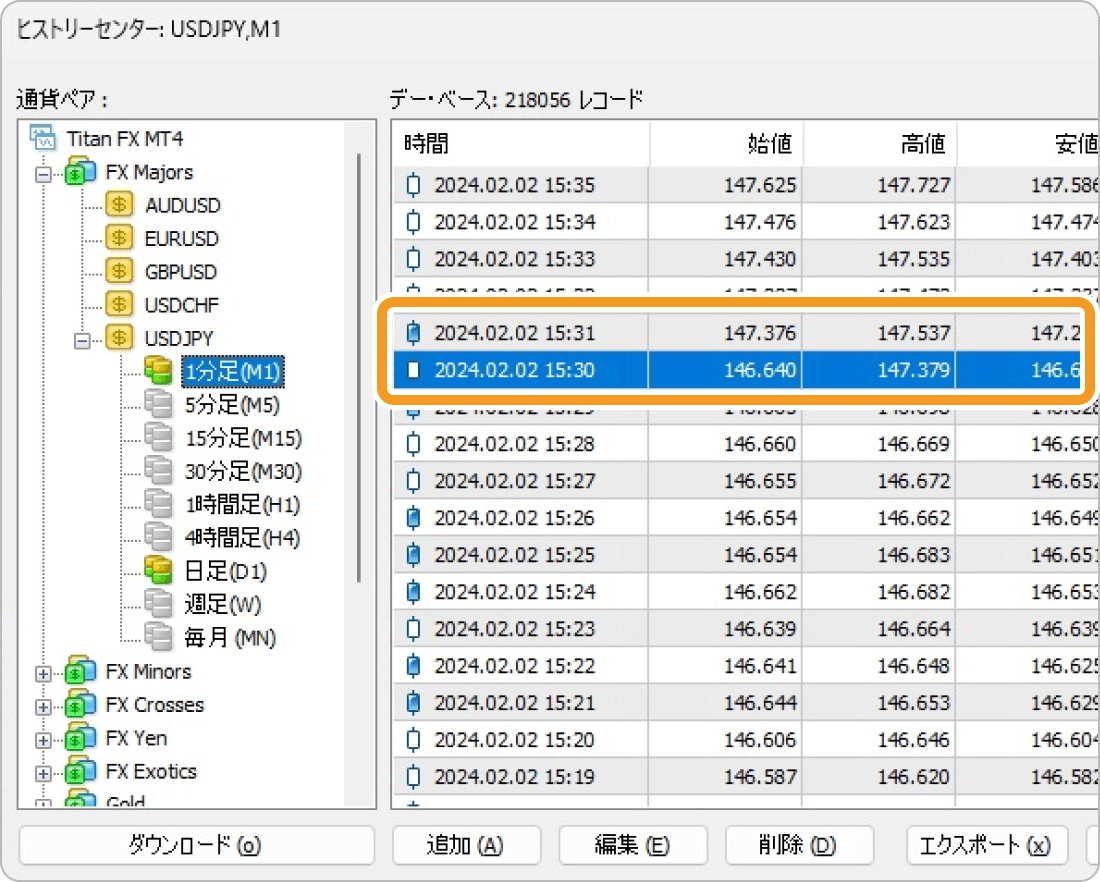The height and width of the screenshot is (882, 1100).
Task: Expand the FX Yen group
Action: tap(43, 740)
